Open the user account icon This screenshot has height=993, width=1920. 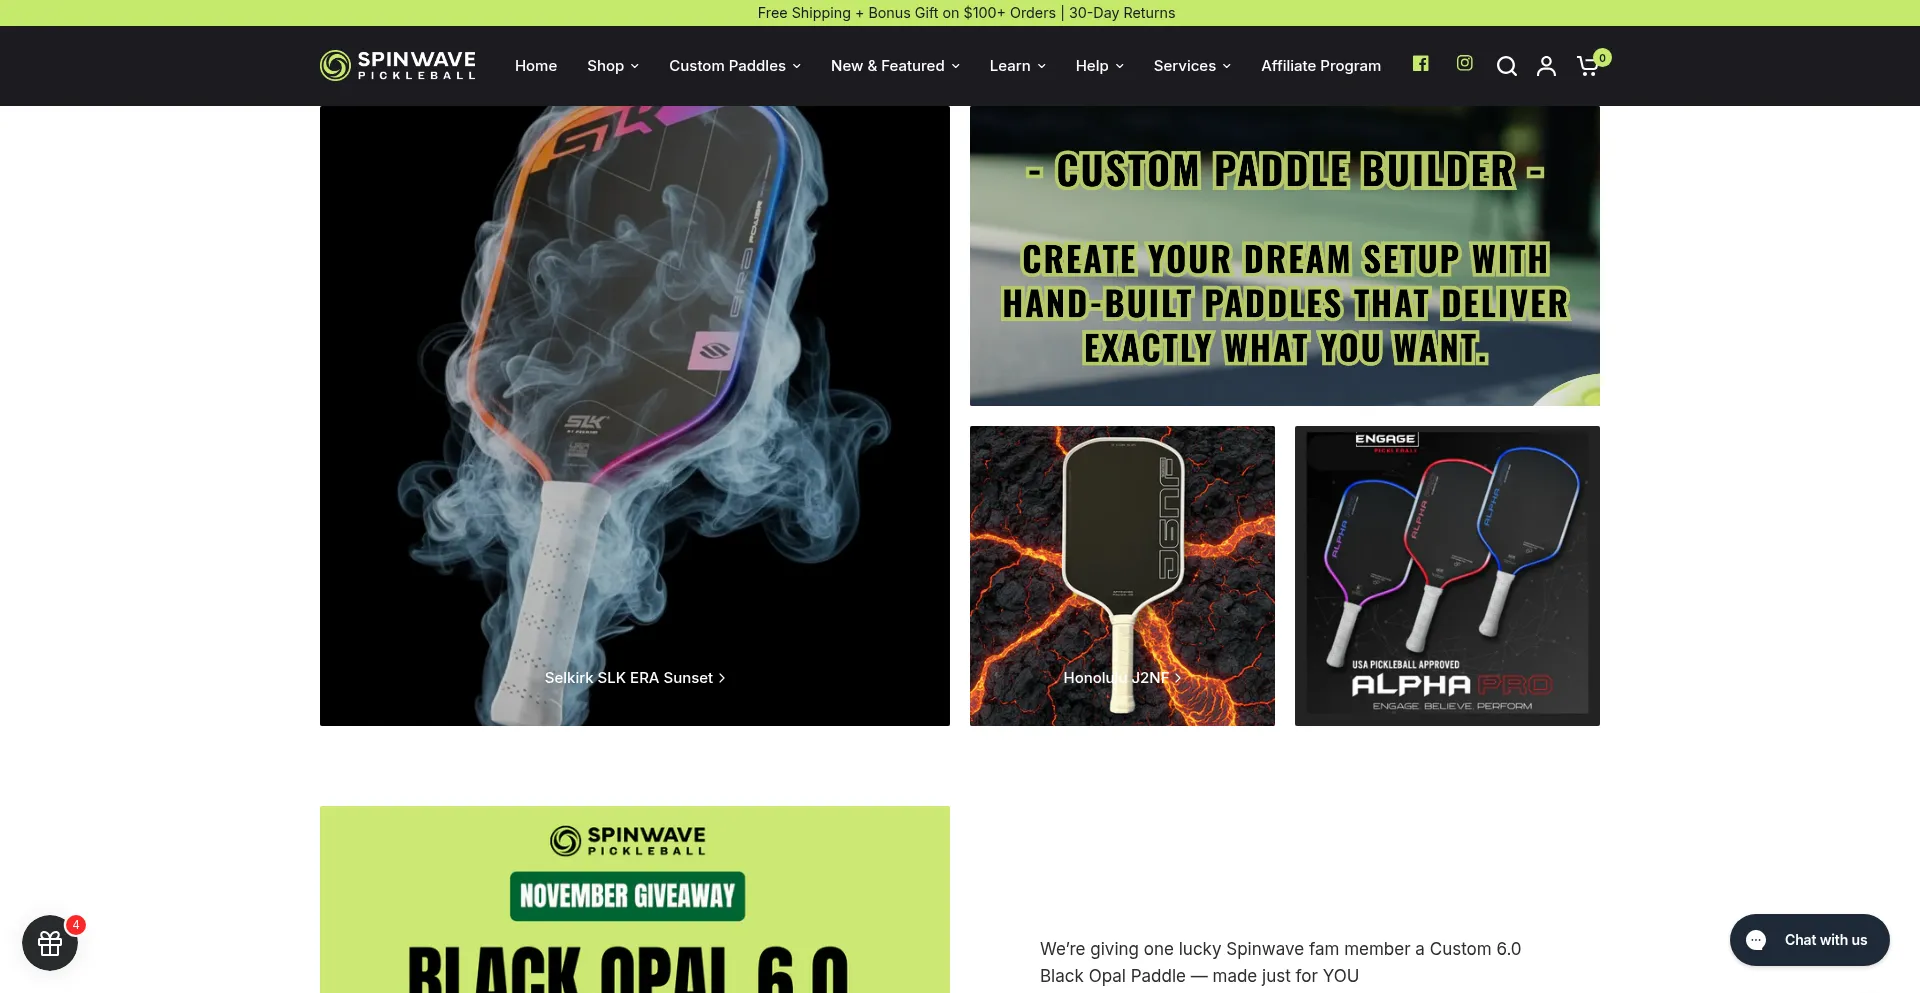coord(1546,66)
